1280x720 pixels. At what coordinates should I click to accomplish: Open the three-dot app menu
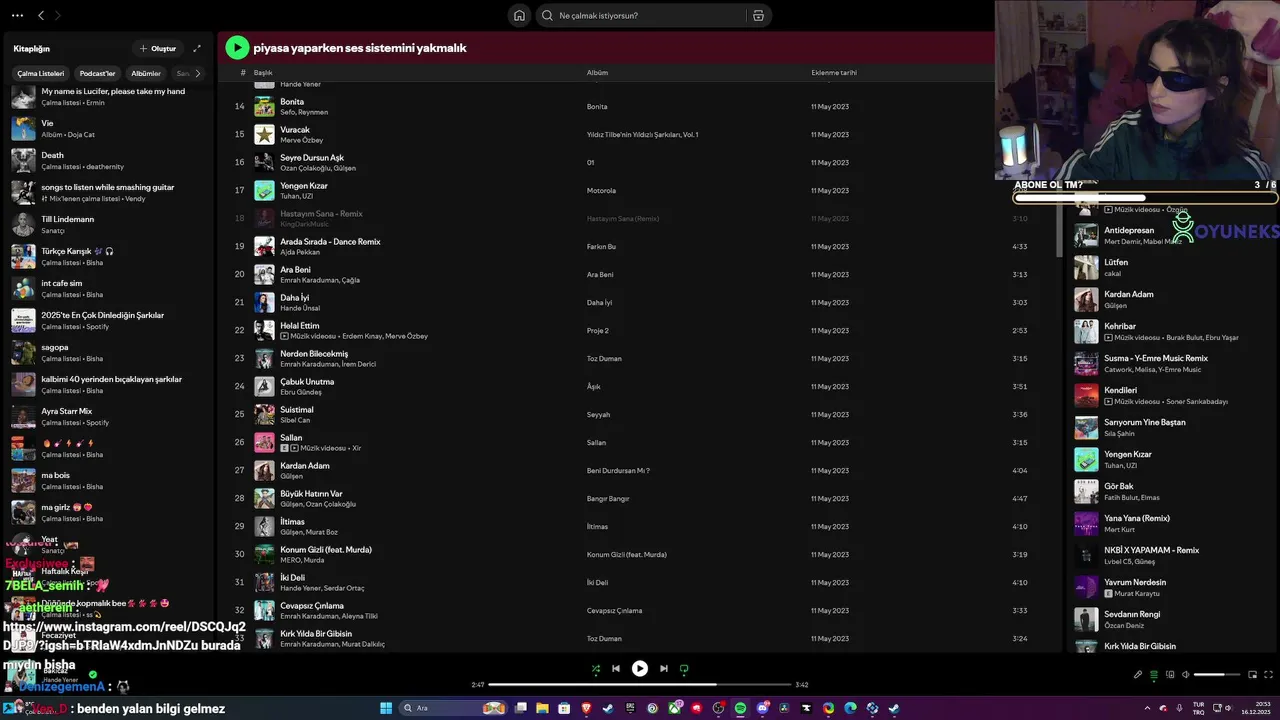[x=17, y=15]
